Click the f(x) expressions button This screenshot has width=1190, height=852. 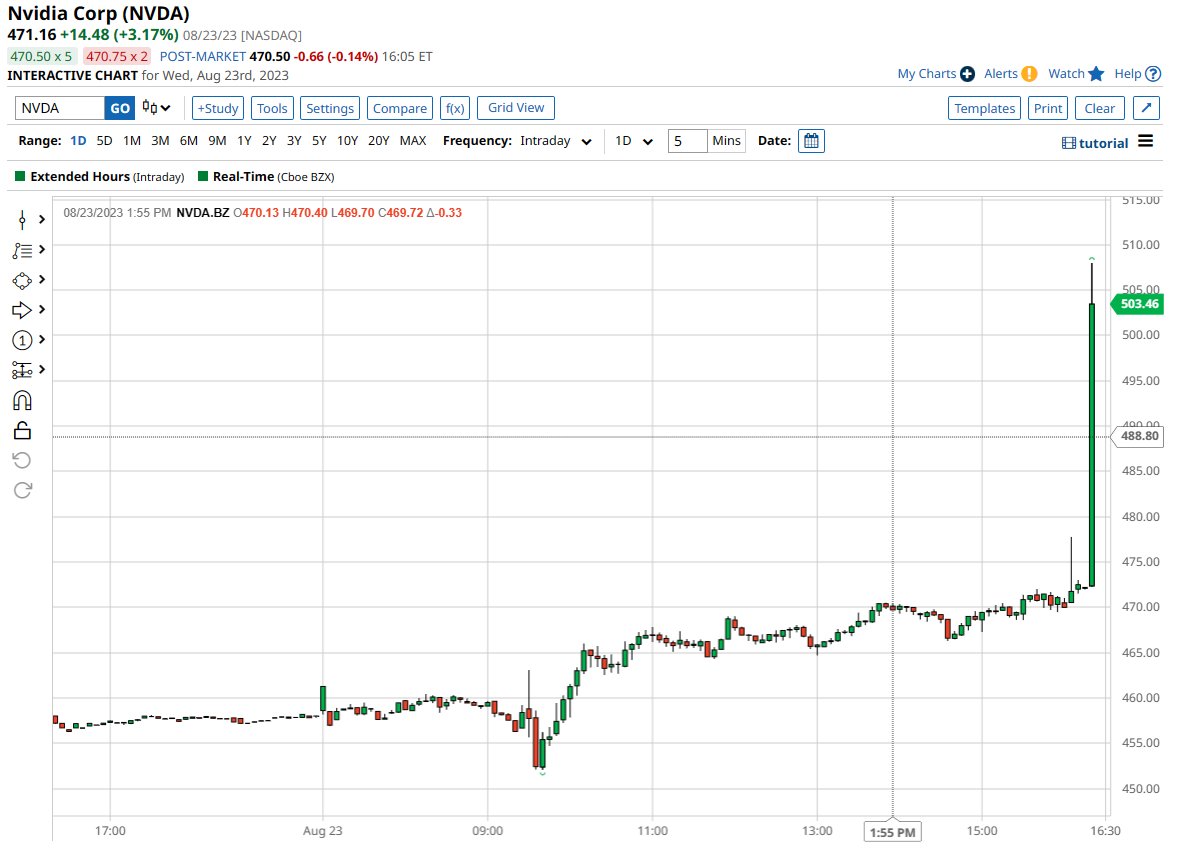tap(455, 108)
